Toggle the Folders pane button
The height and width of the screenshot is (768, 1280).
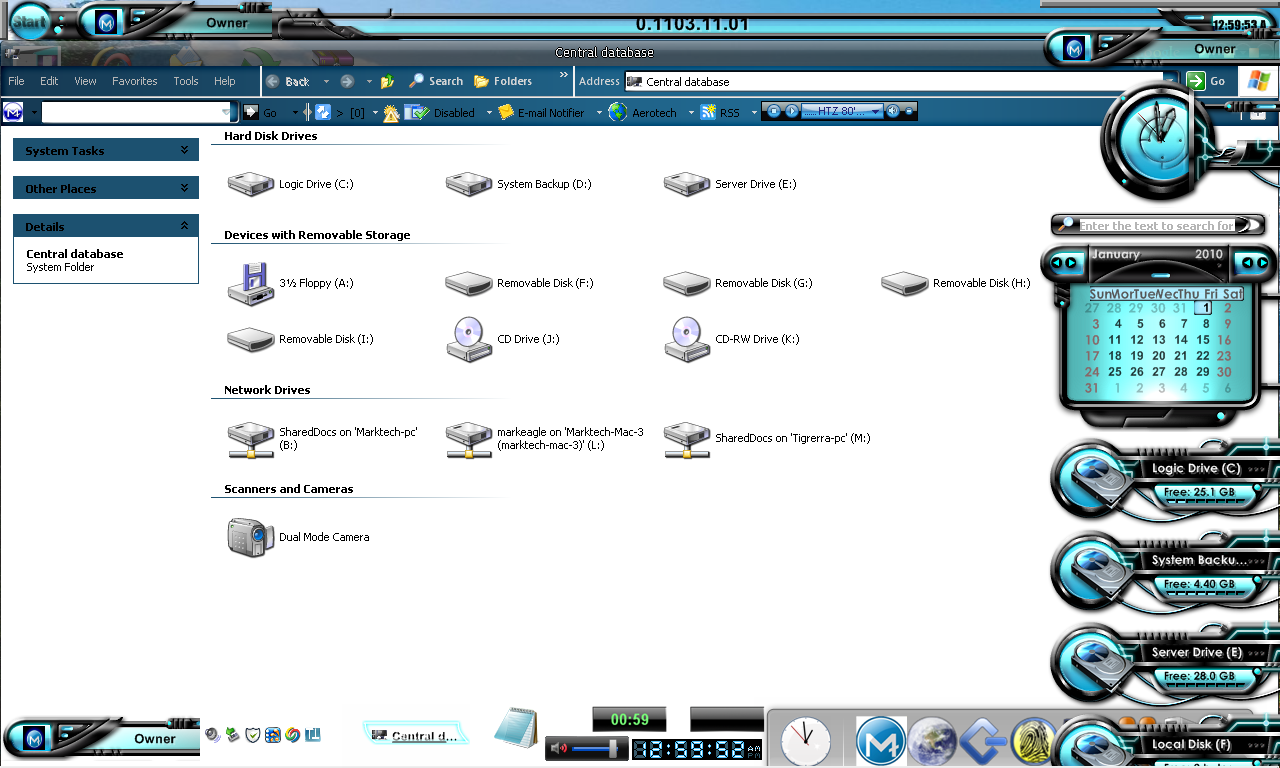[503, 82]
